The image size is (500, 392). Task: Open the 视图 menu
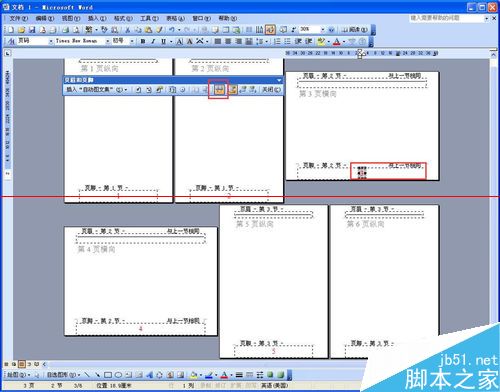[71, 18]
